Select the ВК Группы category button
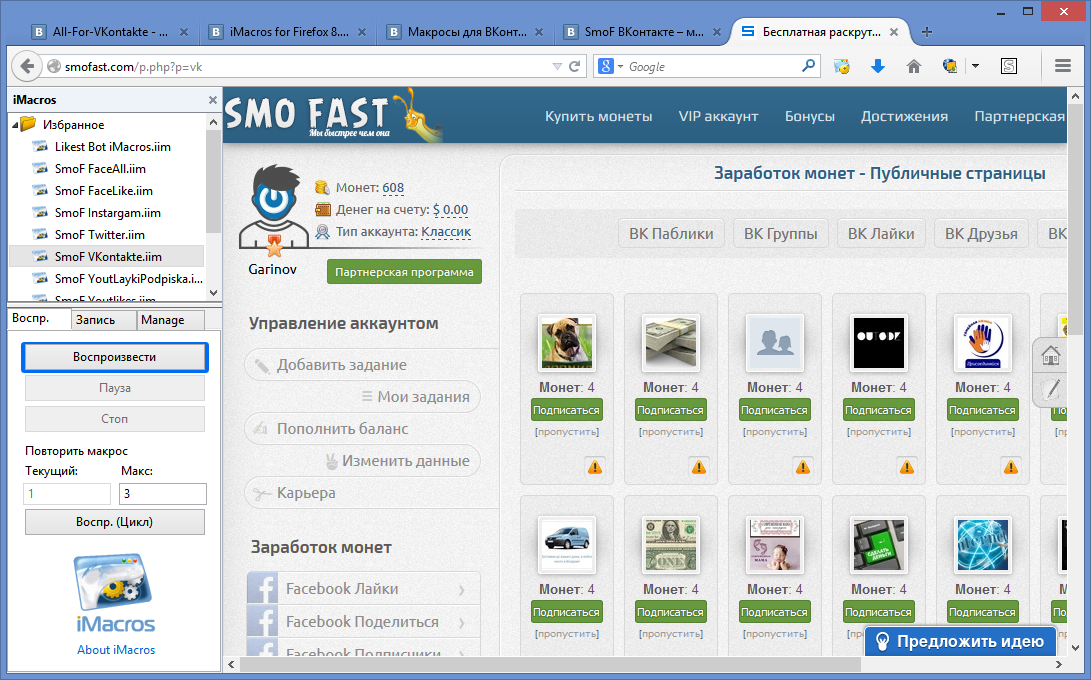 pos(781,234)
